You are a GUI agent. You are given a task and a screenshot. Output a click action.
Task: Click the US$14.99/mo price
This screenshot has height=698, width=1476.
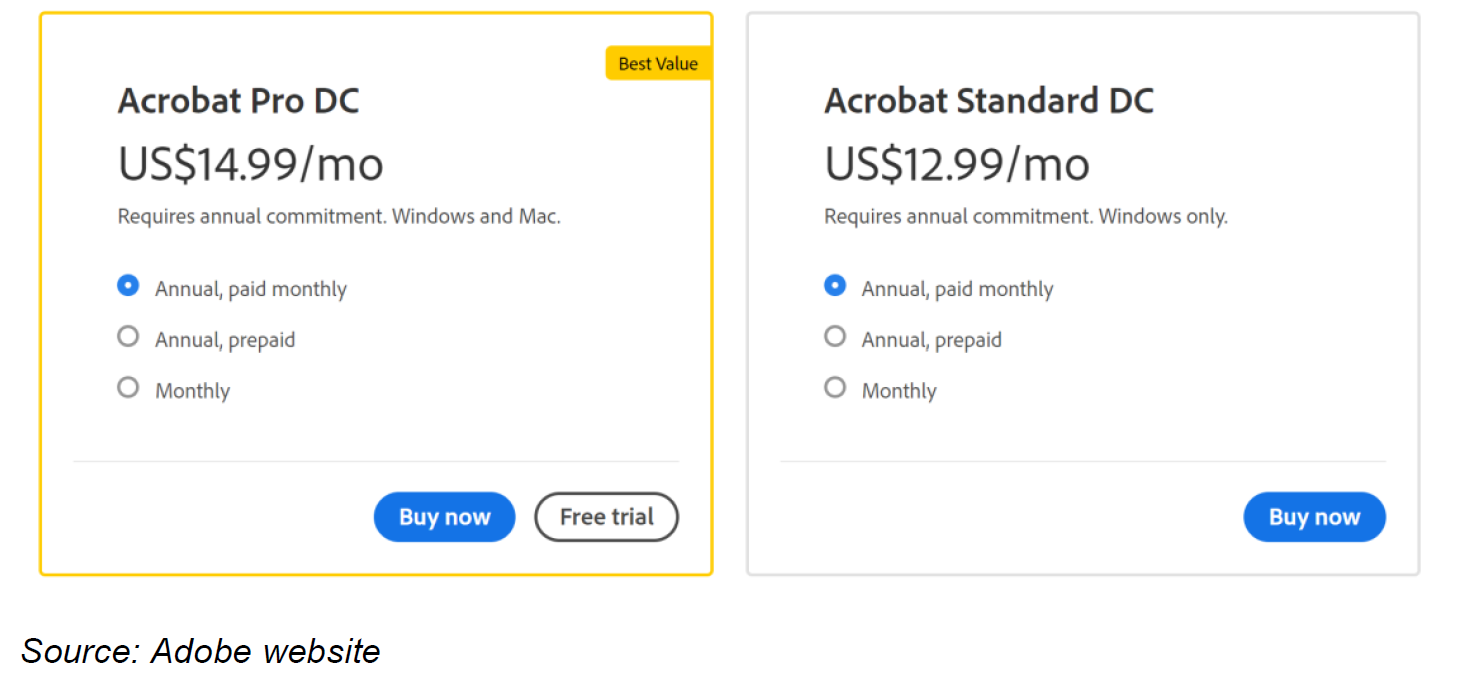(250, 164)
